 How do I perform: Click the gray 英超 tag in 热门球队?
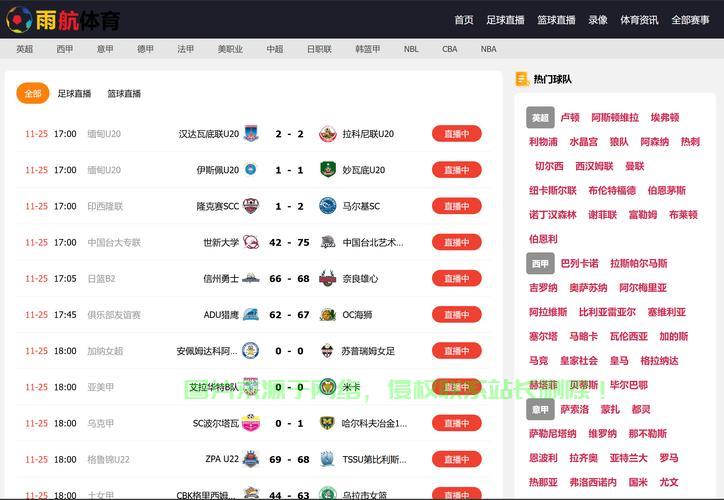pyautogui.click(x=540, y=118)
